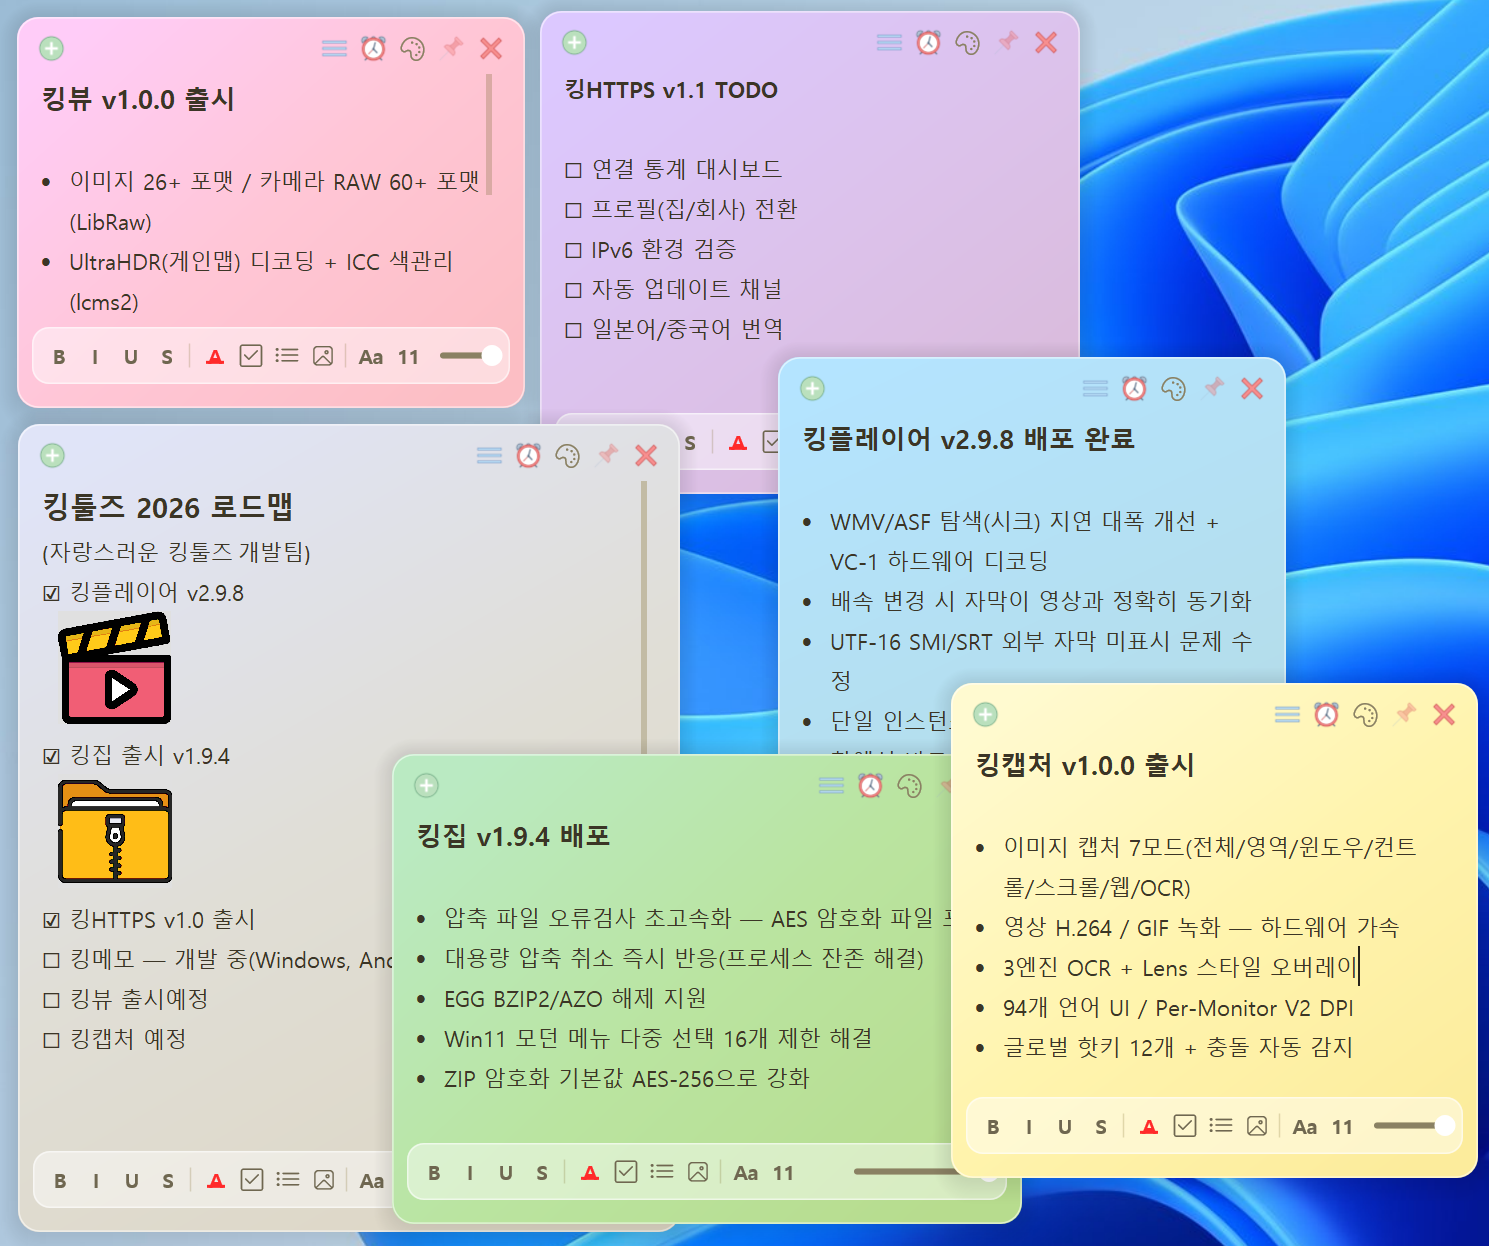Click the scrollbar in the 킹뷰 note
Screen dimensions: 1489x1246
tap(489, 135)
